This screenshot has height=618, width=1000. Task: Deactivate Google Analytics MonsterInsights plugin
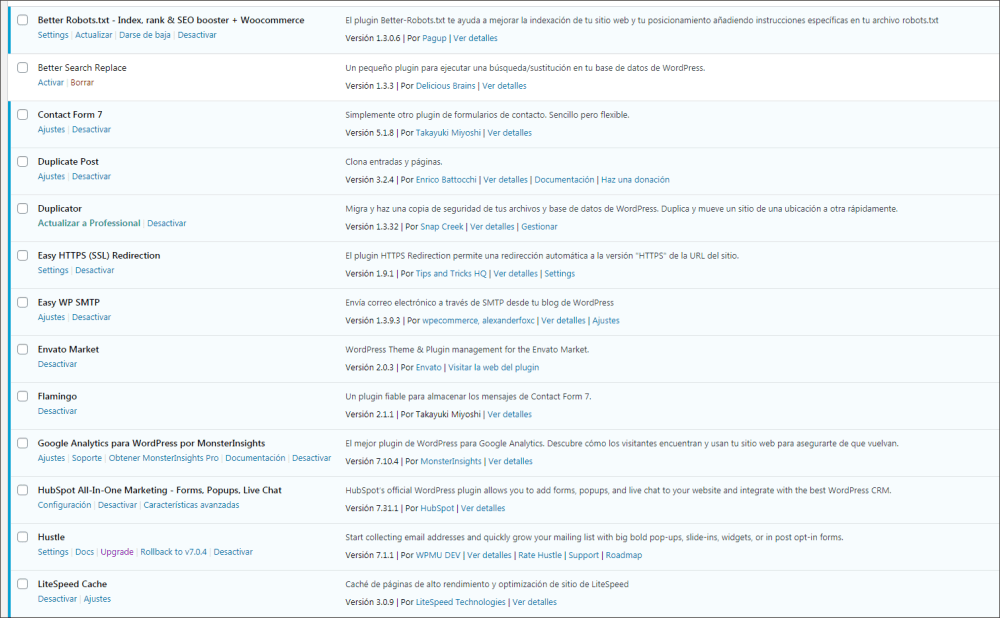(311, 458)
